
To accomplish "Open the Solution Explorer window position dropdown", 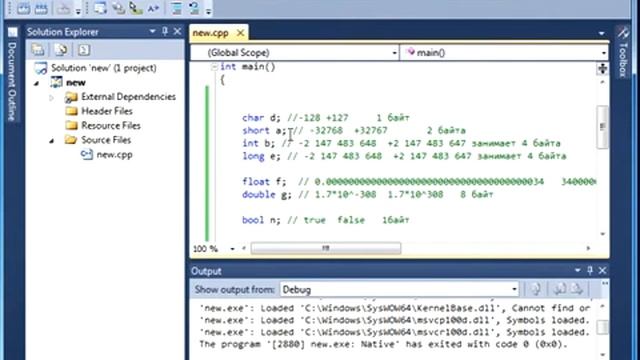I will (152, 31).
